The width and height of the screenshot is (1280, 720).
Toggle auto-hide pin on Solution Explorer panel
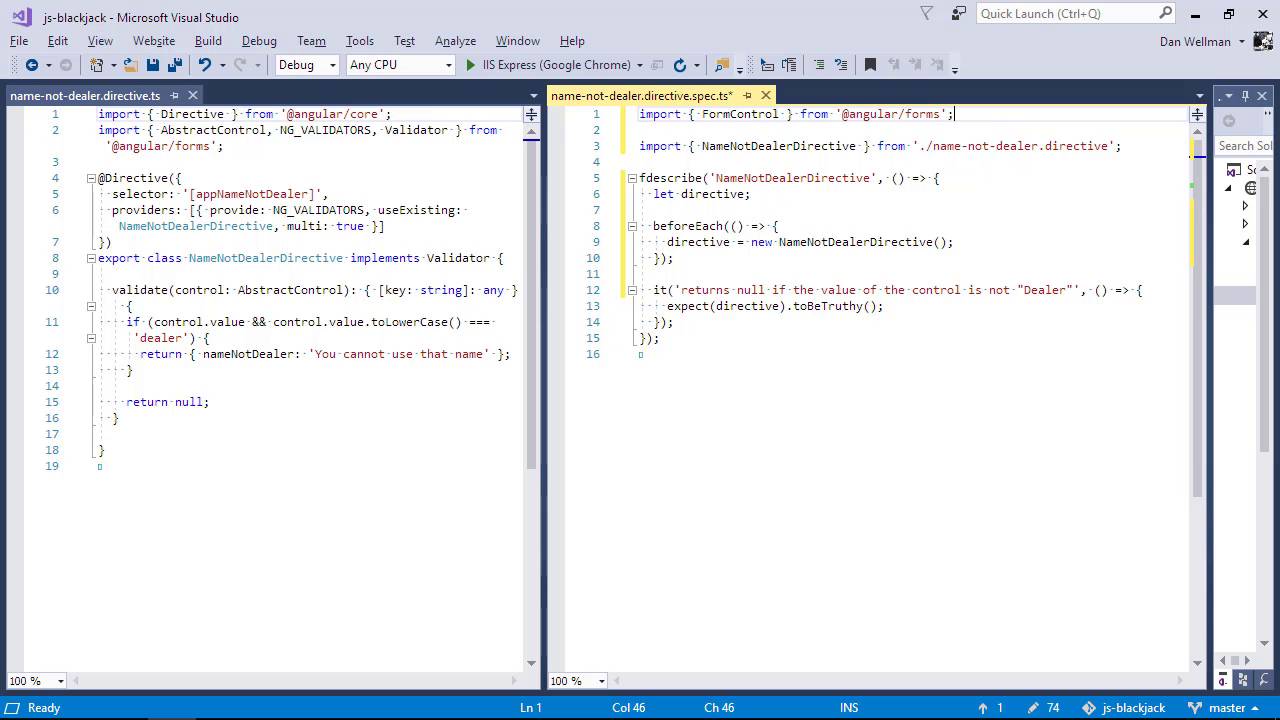tap(1245, 96)
